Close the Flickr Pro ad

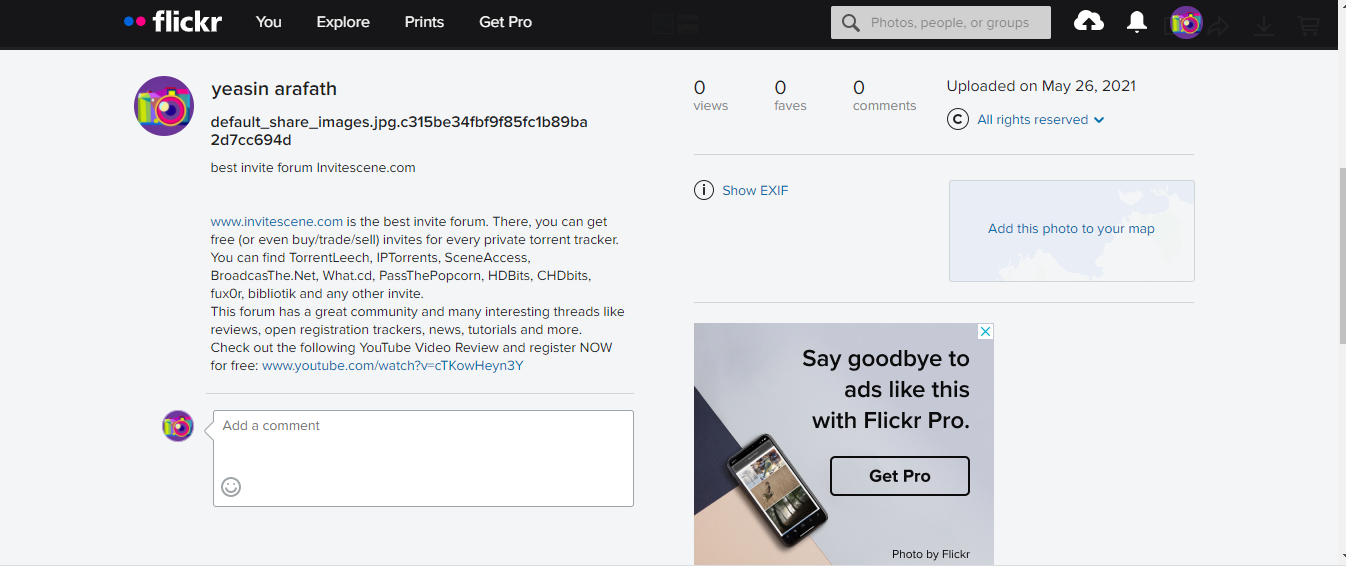pos(985,332)
